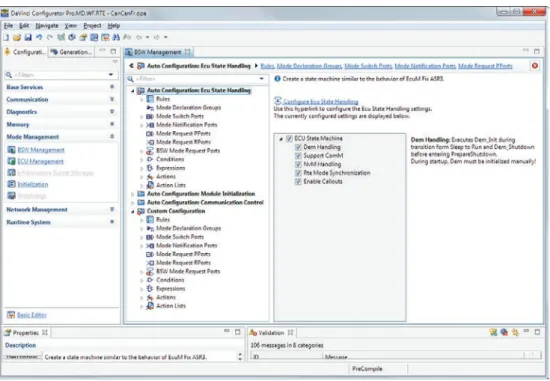Click the Undo arrow in toolbar
The height and width of the screenshot is (381, 550).
[x=39, y=37]
